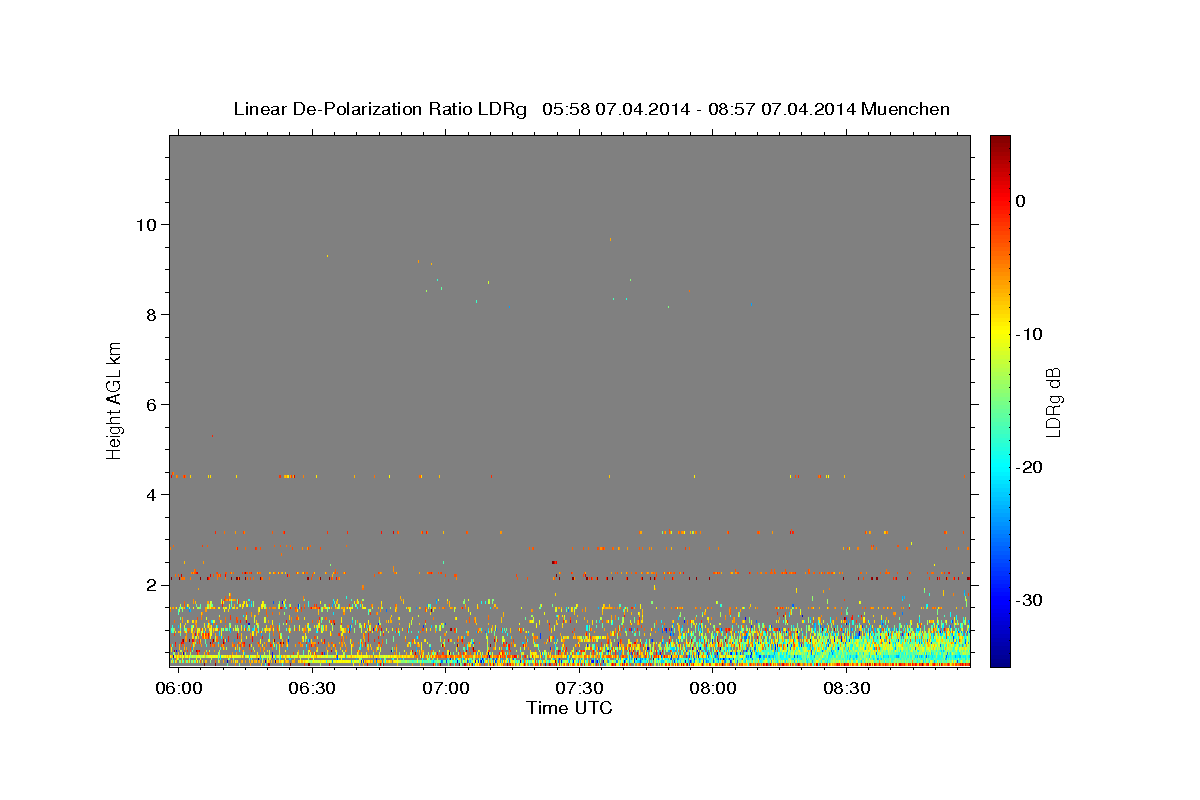Pick the dark red top of the colorbar
Image resolution: width=1200 pixels, height=800 pixels.
point(1000,142)
